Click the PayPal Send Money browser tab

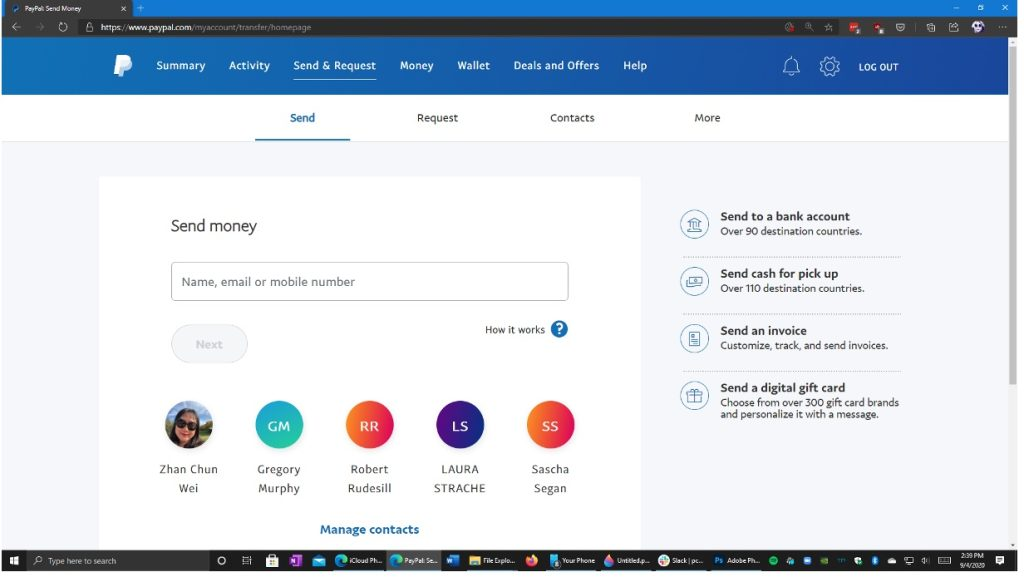[69, 8]
